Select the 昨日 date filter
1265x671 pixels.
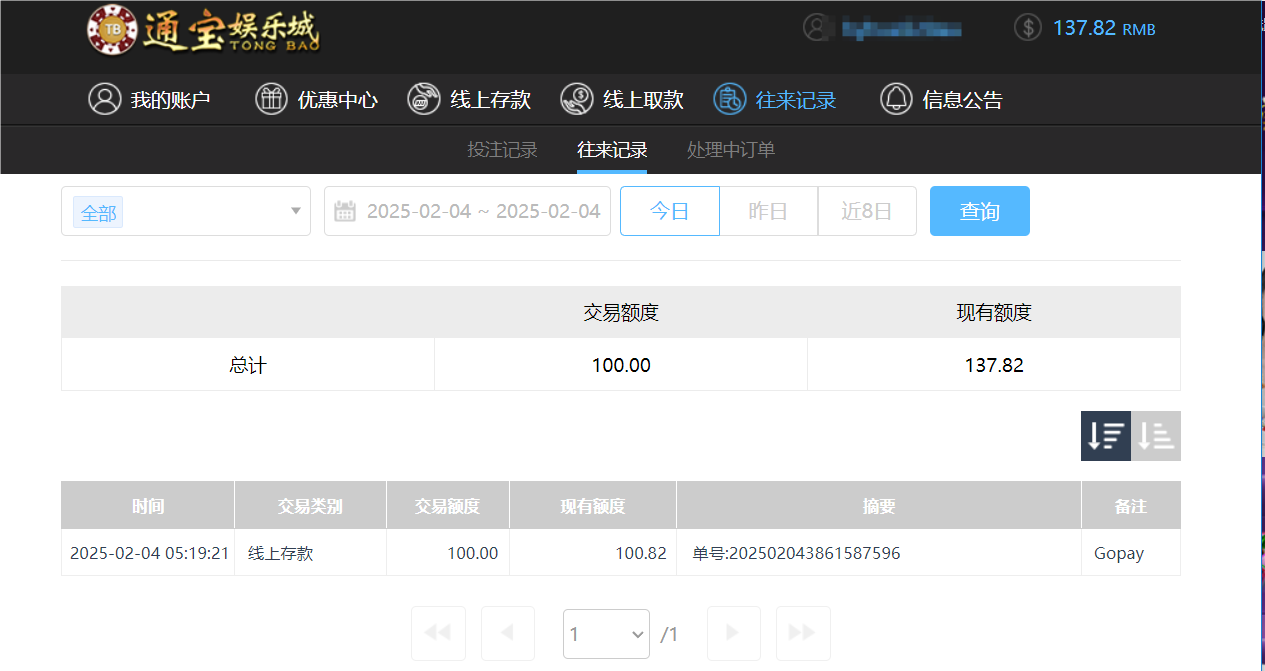pyautogui.click(x=768, y=211)
